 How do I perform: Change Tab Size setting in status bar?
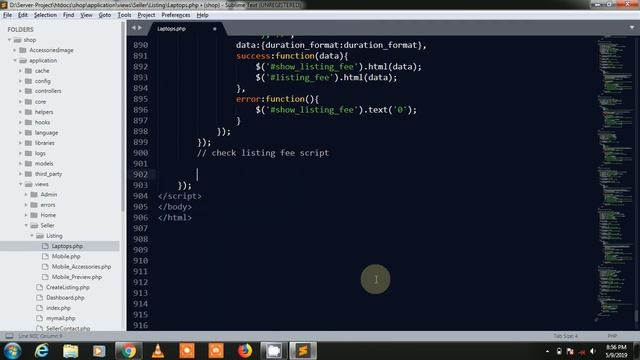566,336
